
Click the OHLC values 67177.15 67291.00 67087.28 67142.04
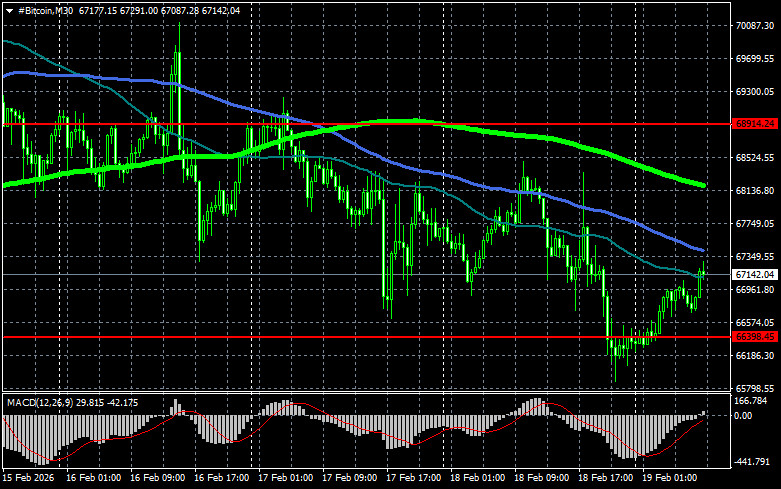pyautogui.click(x=159, y=10)
